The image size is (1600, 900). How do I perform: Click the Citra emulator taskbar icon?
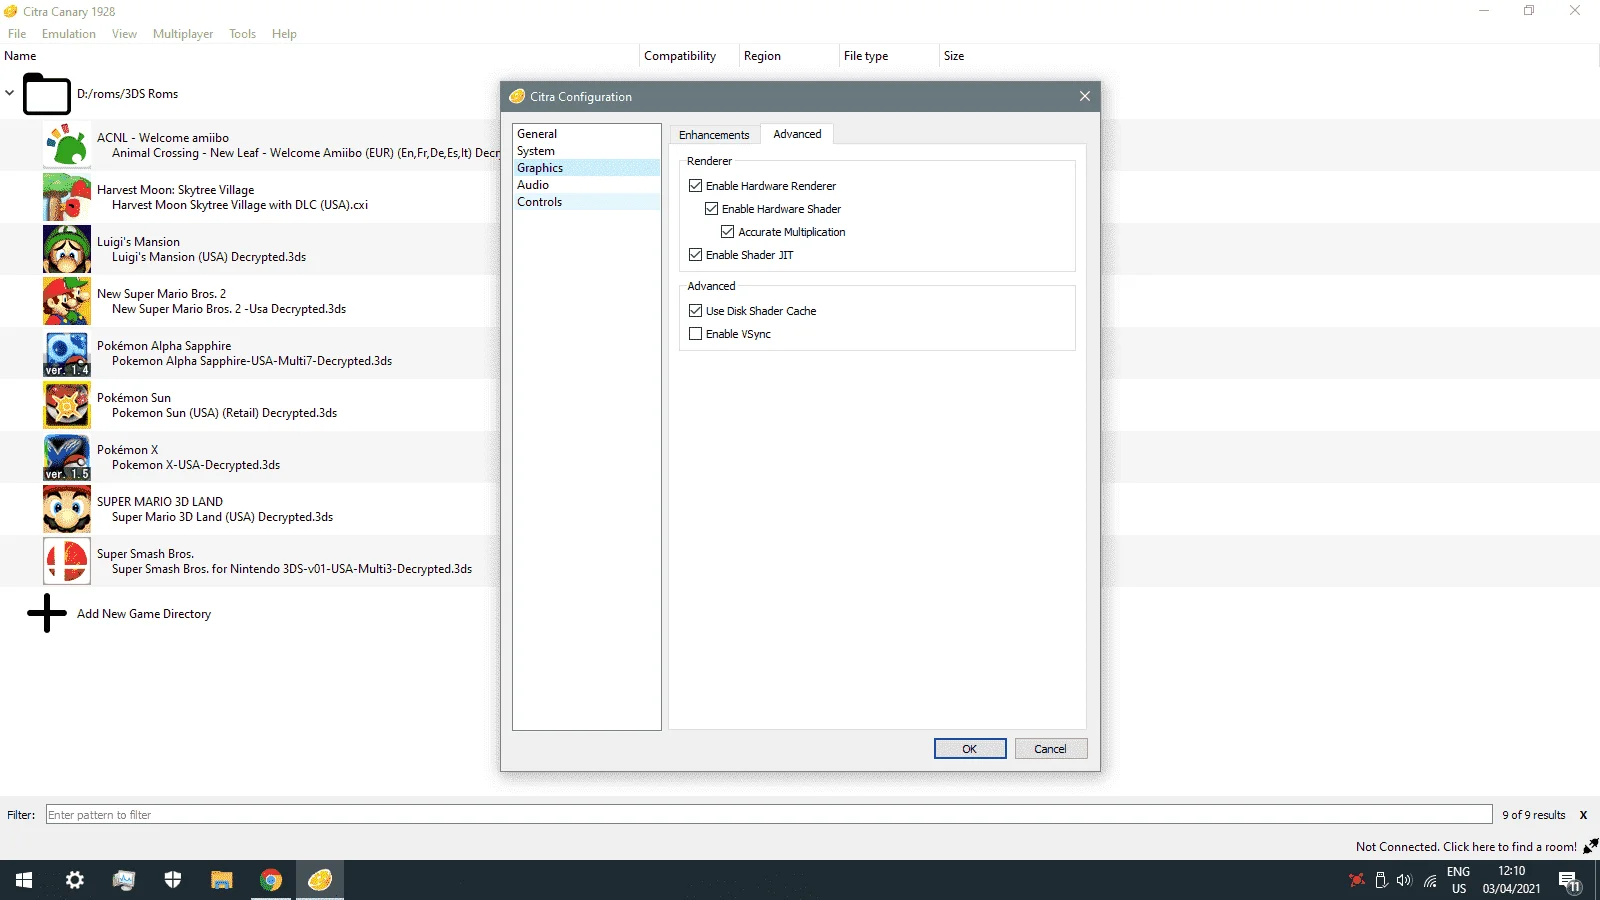[x=320, y=880]
